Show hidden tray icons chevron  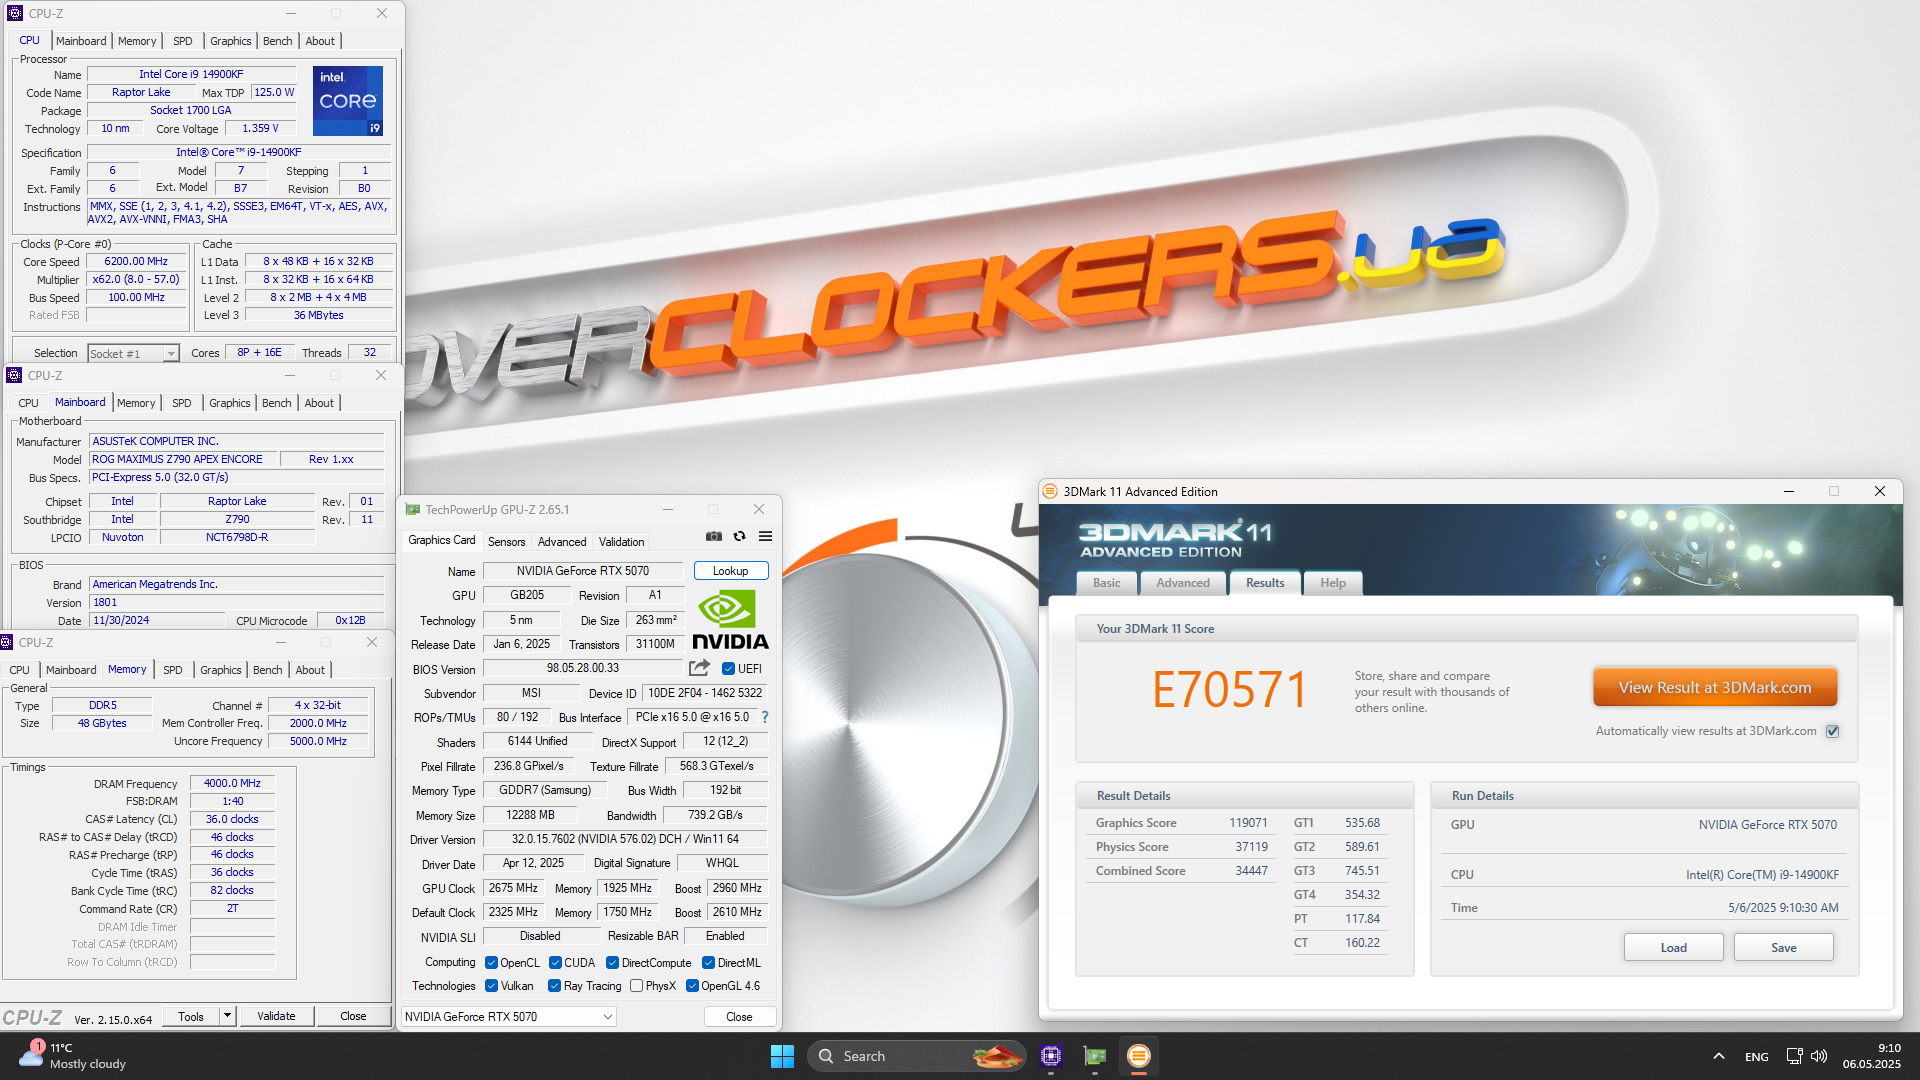1718,1056
